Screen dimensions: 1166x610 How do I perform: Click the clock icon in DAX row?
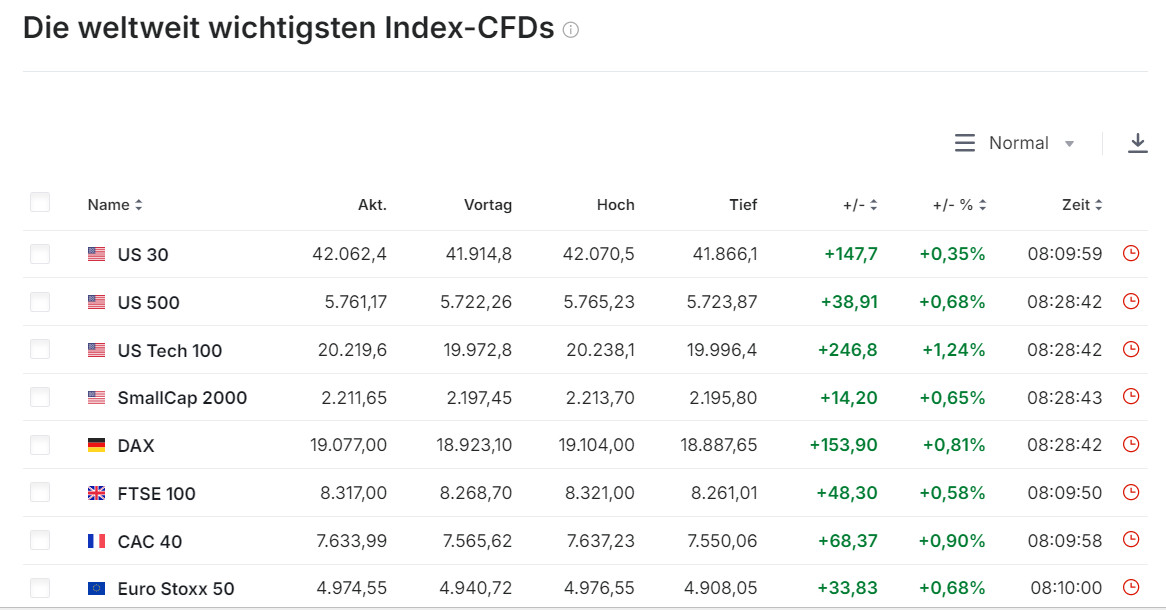(x=1131, y=445)
